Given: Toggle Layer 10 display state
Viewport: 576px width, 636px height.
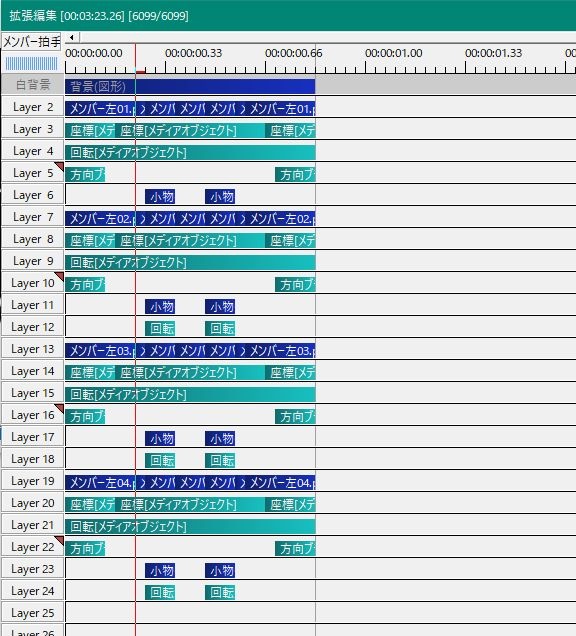Looking at the screenshot, I should pyautogui.click(x=32, y=283).
